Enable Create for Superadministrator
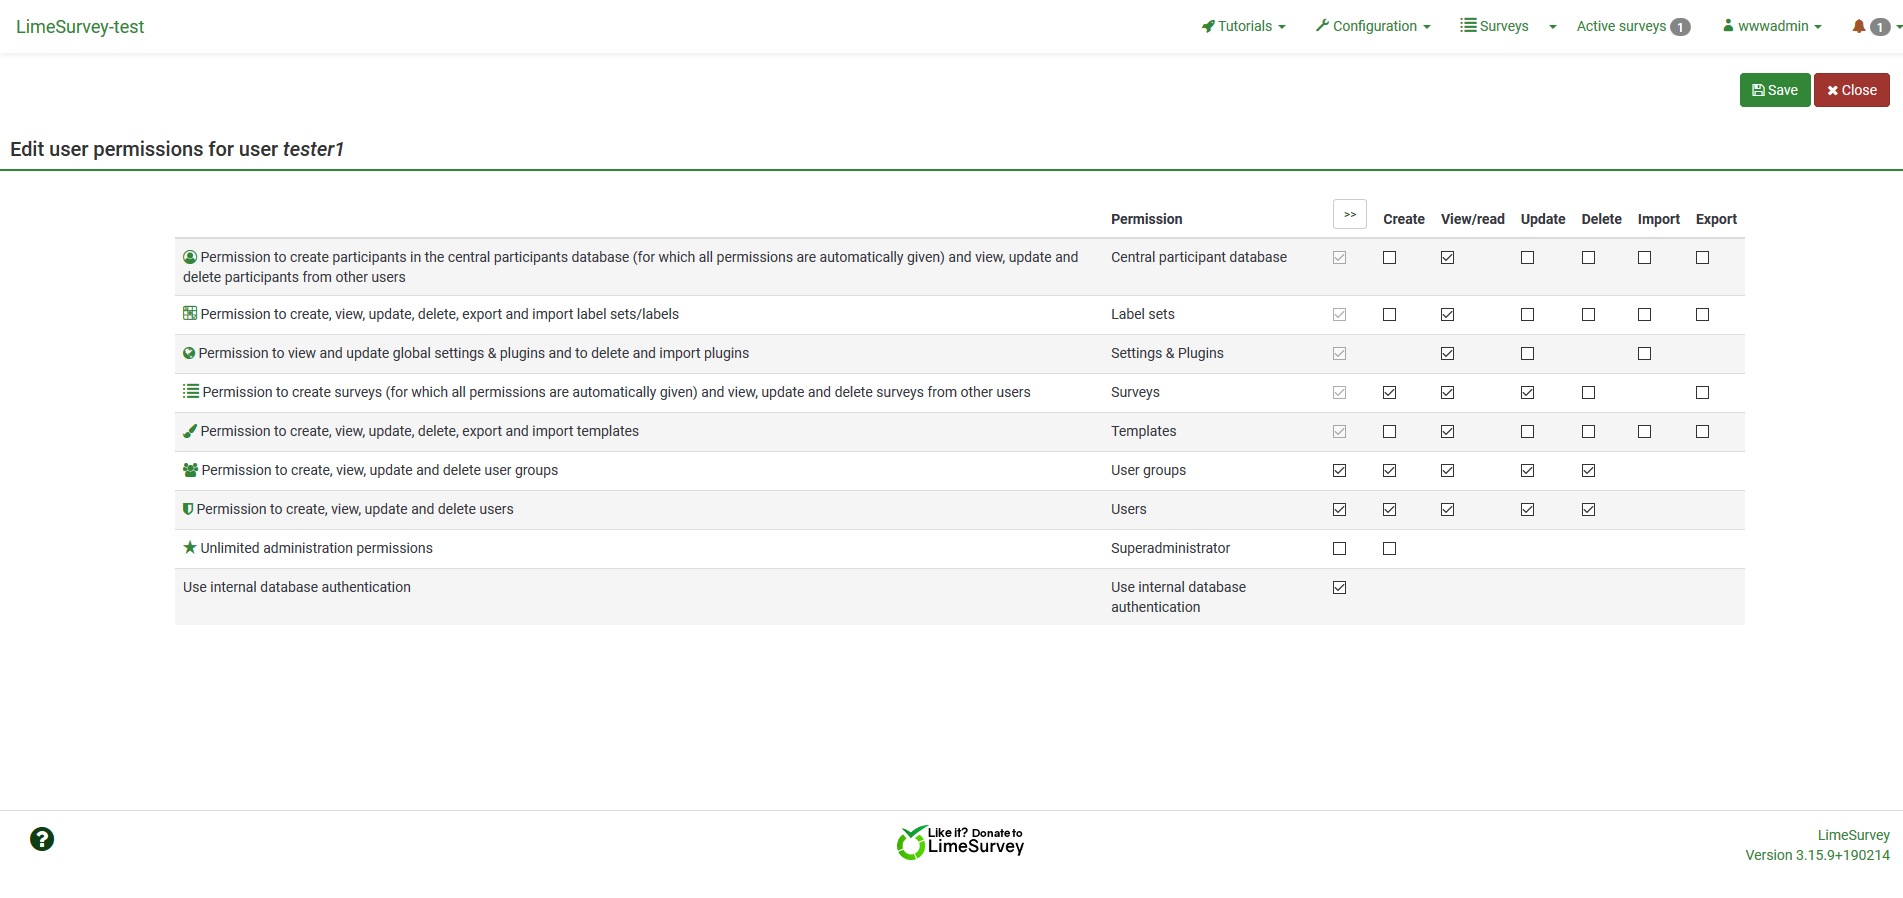1903x898 pixels. tap(1389, 549)
